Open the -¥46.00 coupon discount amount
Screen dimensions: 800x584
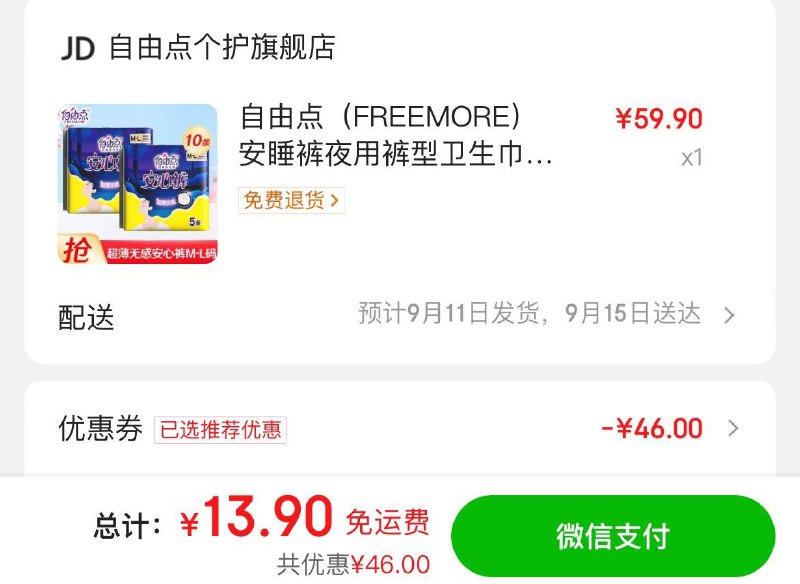coord(652,428)
